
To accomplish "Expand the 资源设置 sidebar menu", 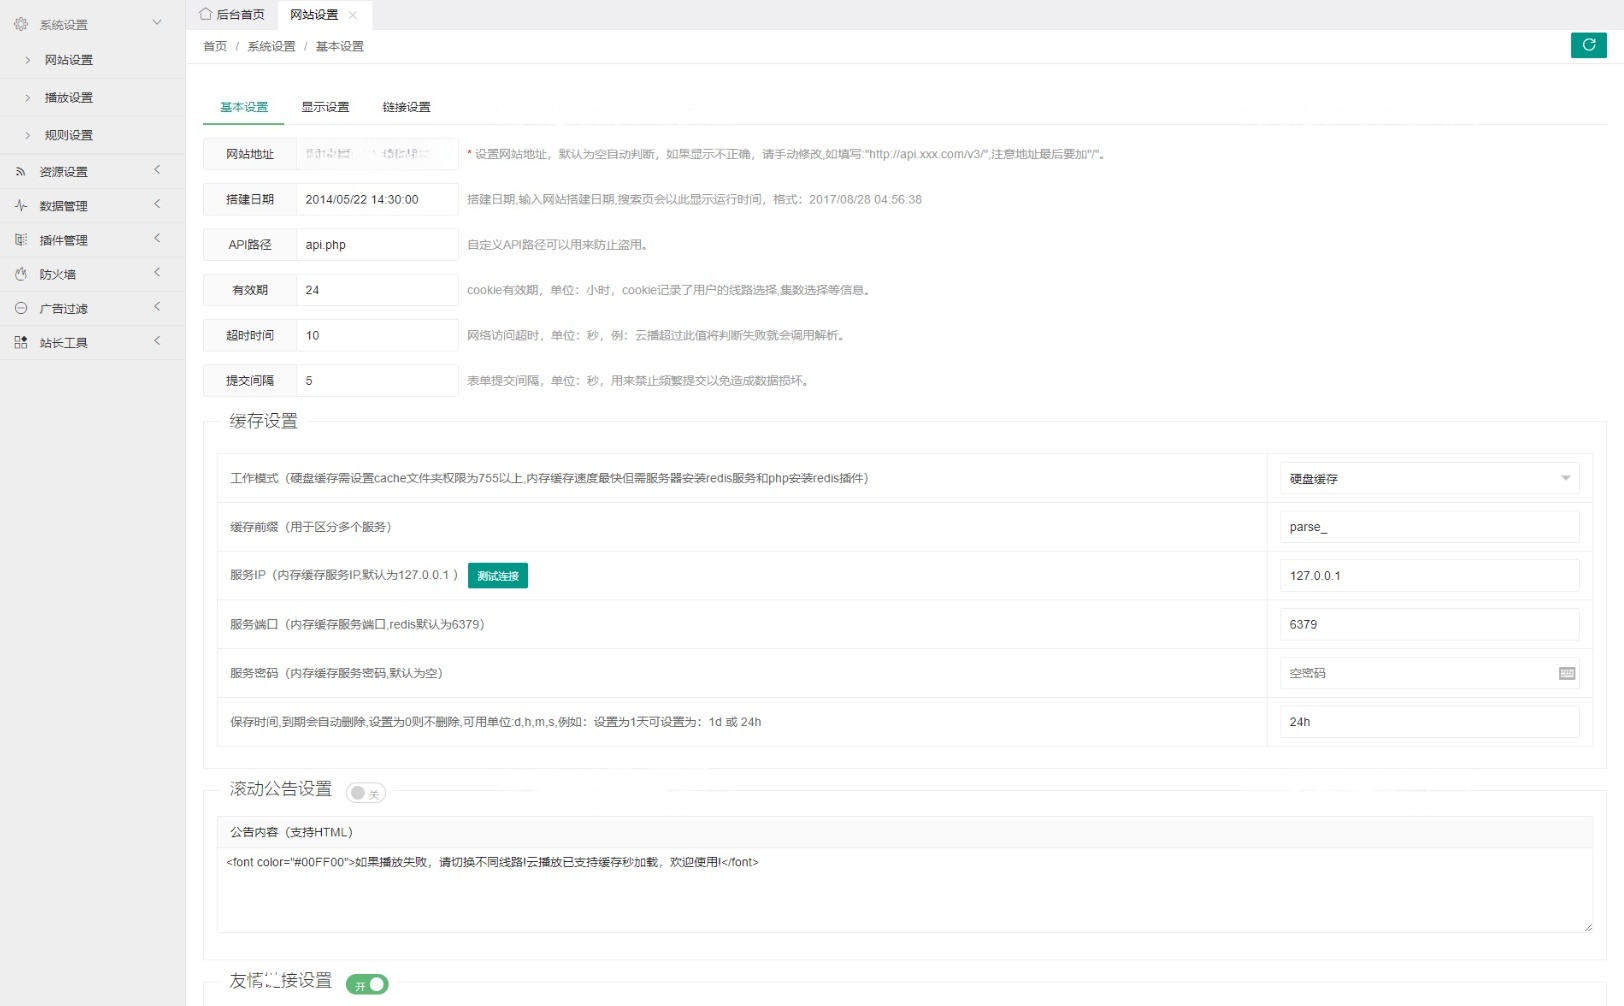I will 157,170.
